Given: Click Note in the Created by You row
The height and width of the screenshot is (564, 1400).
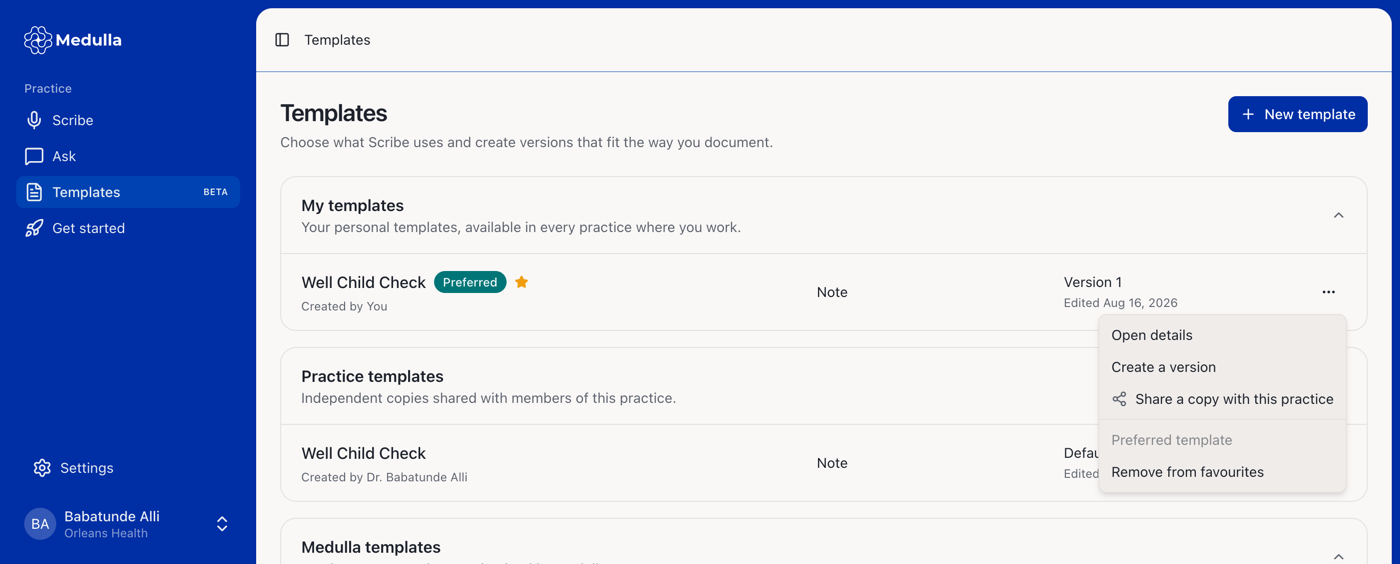Looking at the screenshot, I should click(832, 292).
